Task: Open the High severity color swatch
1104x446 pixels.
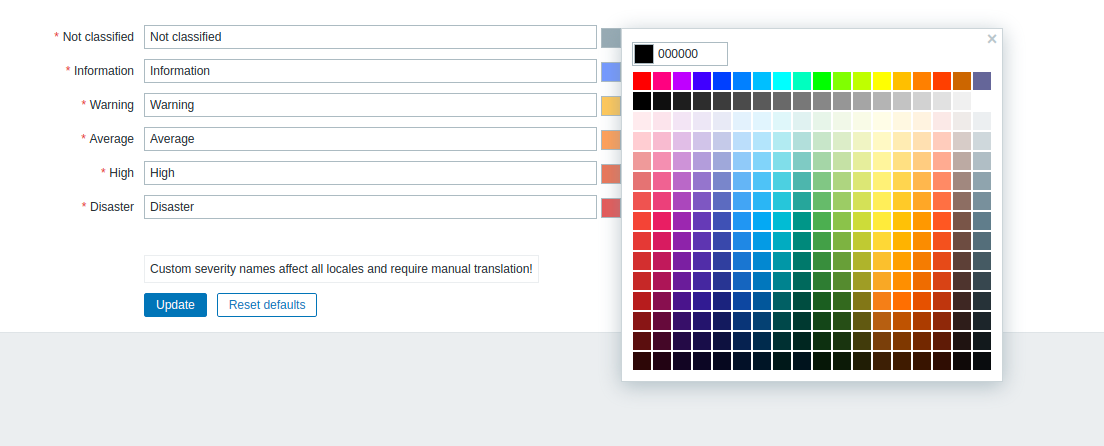Action: pos(611,174)
